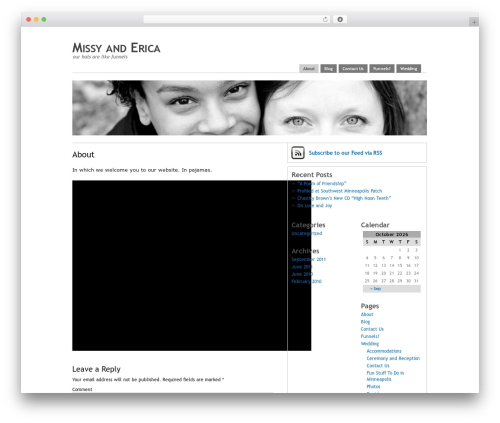Open Funnels? in Pages list
The image size is (500, 423).
click(x=370, y=336)
